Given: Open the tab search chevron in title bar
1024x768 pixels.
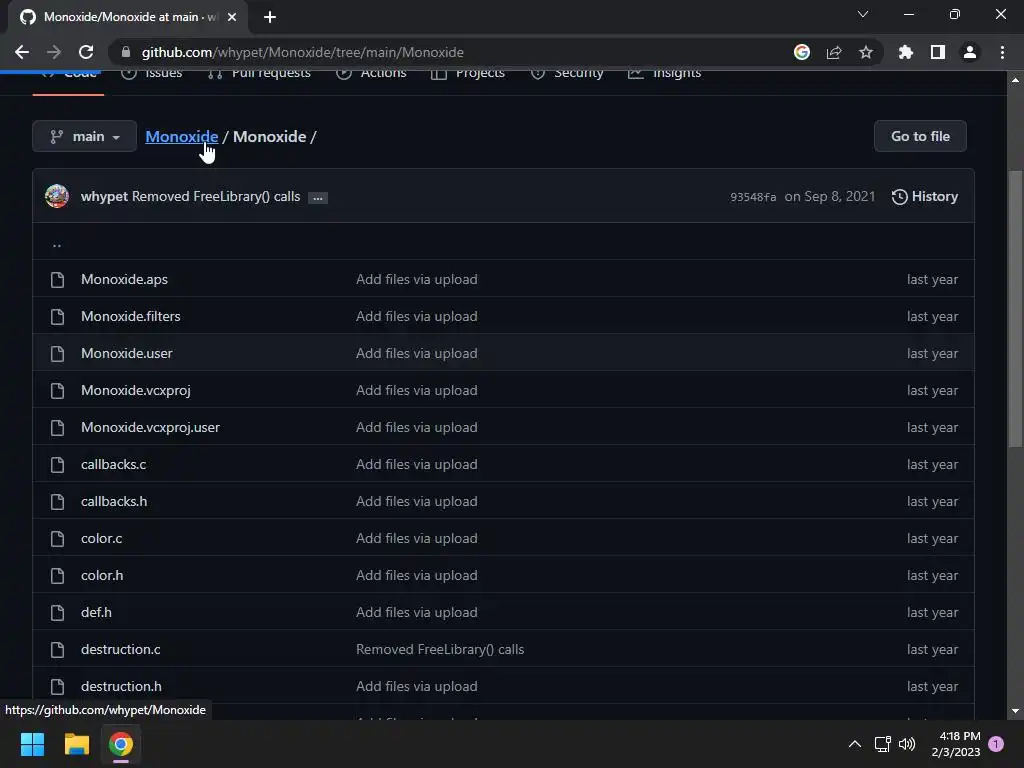Looking at the screenshot, I should [863, 14].
